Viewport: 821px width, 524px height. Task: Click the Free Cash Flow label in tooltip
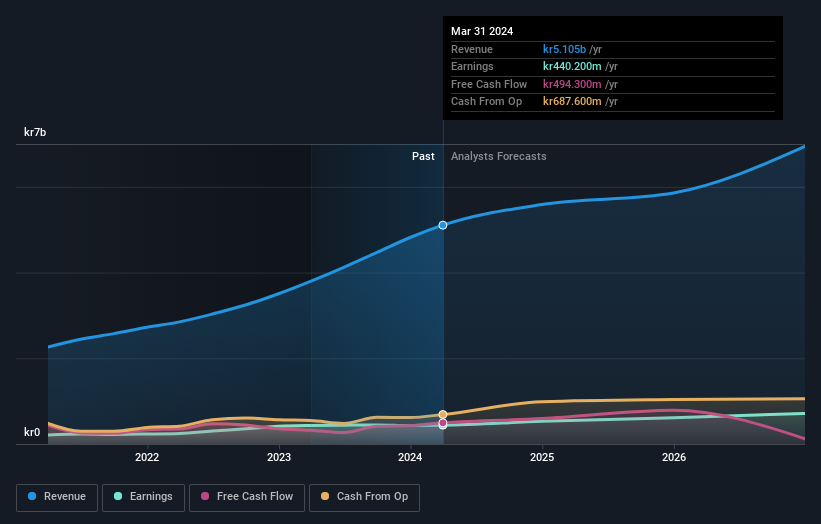coord(489,84)
